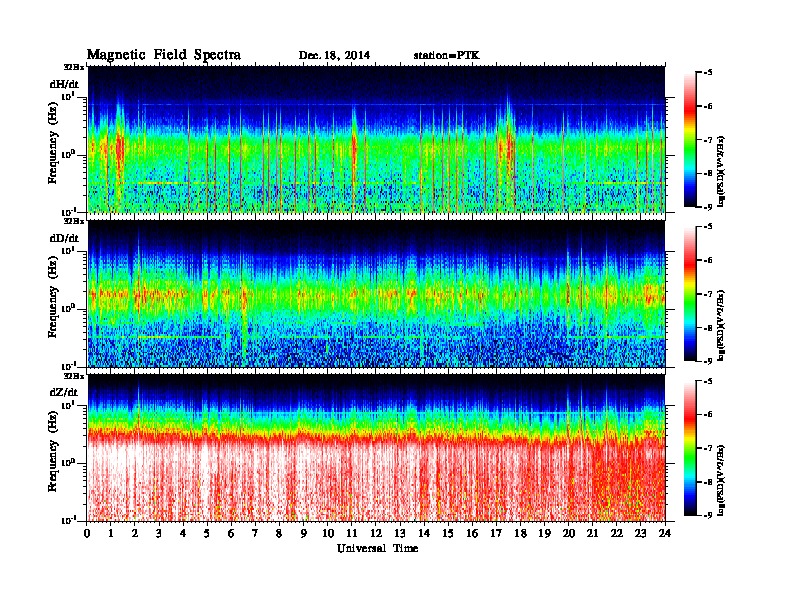The width and height of the screenshot is (792, 612).
Task: Click hour tick label "16" on time axis
Action: pos(472,533)
